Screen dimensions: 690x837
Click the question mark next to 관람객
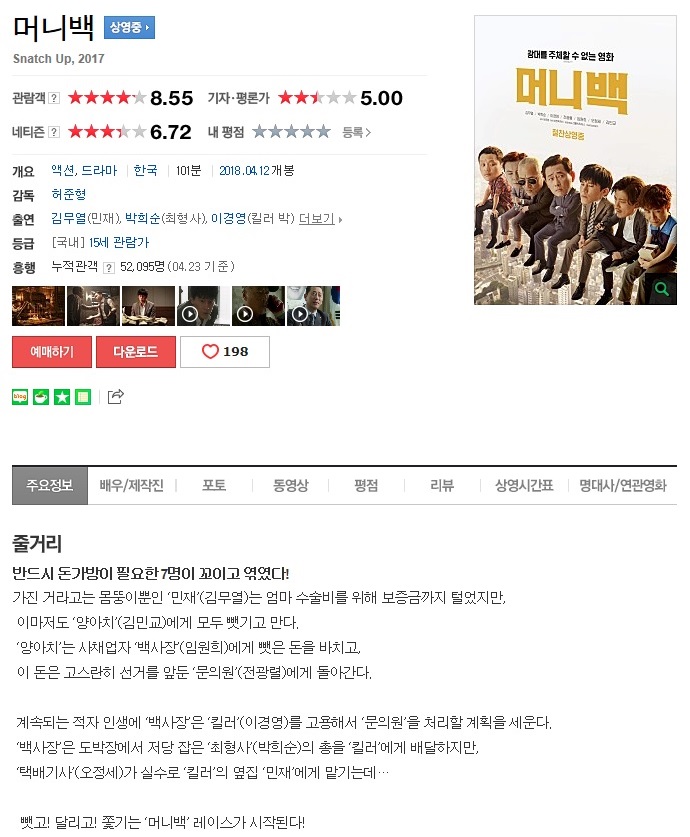coord(54,98)
